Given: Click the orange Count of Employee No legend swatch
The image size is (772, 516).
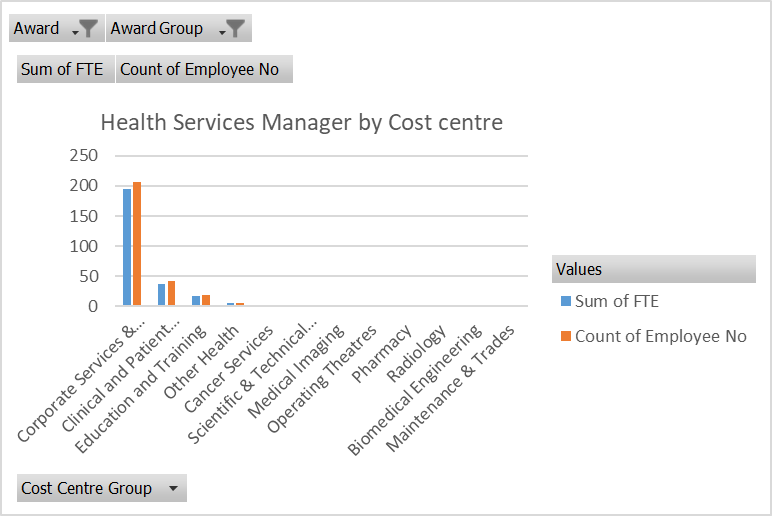Looking at the screenshot, I should [566, 336].
